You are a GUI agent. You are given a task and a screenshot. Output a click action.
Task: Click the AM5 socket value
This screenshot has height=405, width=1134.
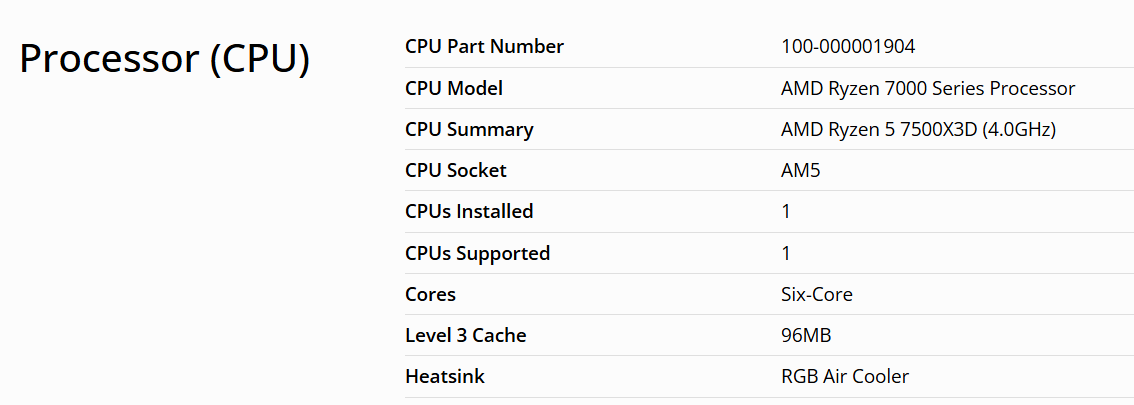(x=801, y=170)
